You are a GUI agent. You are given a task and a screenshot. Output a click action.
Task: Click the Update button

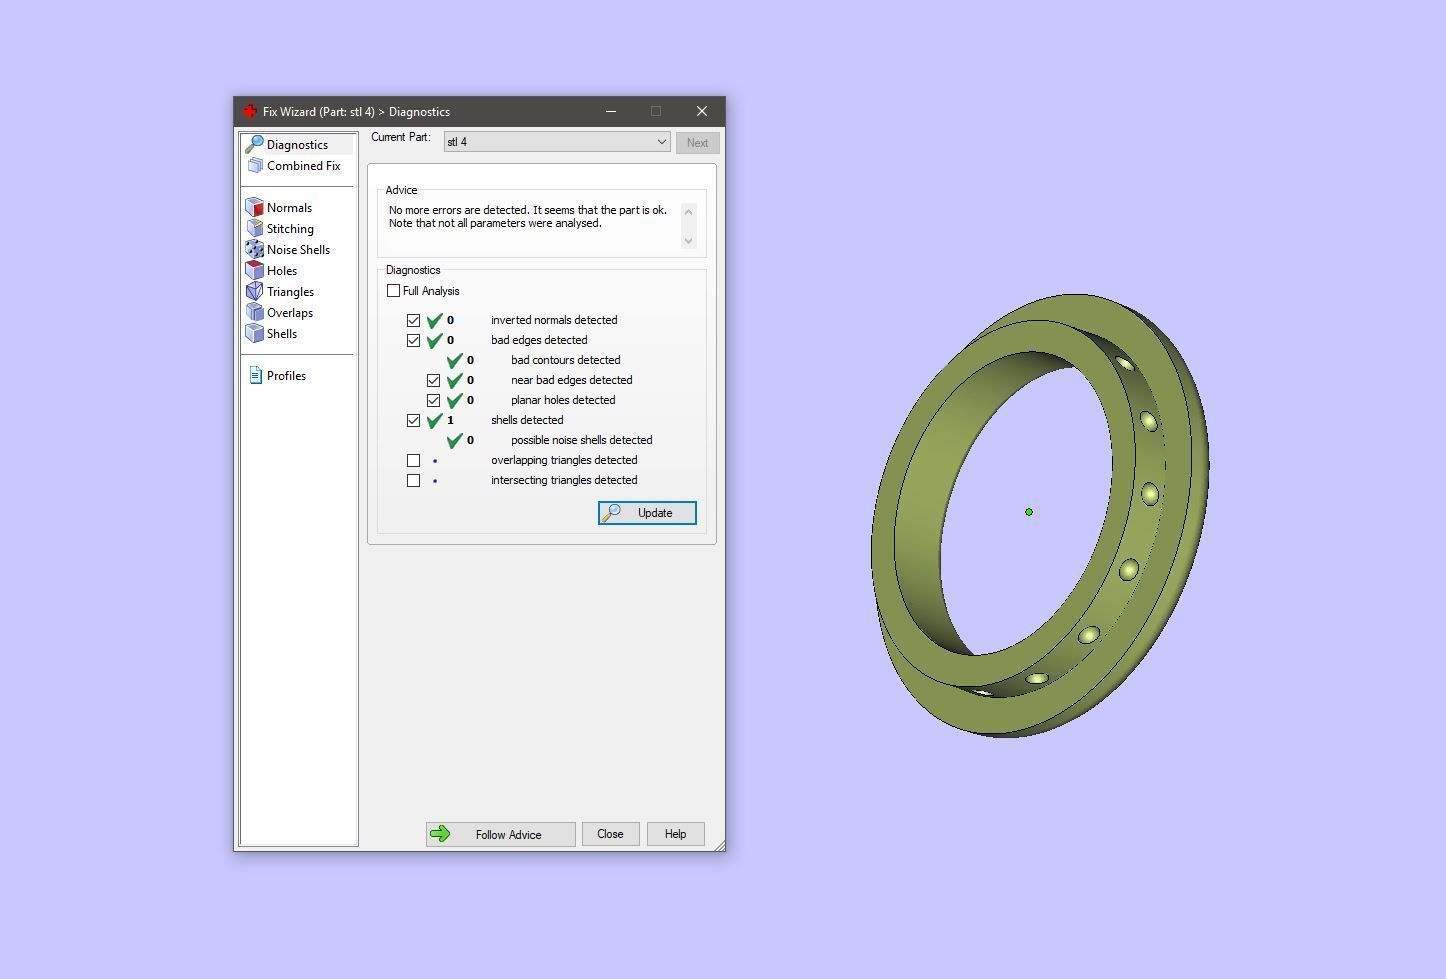pyautogui.click(x=647, y=513)
